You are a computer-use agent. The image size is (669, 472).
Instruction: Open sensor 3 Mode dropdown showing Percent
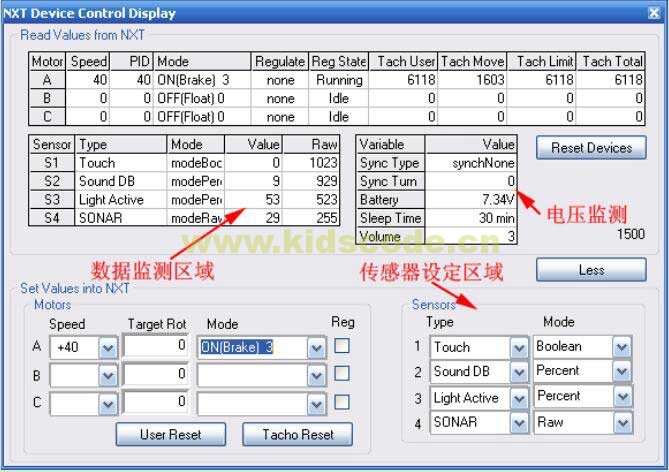tap(622, 396)
